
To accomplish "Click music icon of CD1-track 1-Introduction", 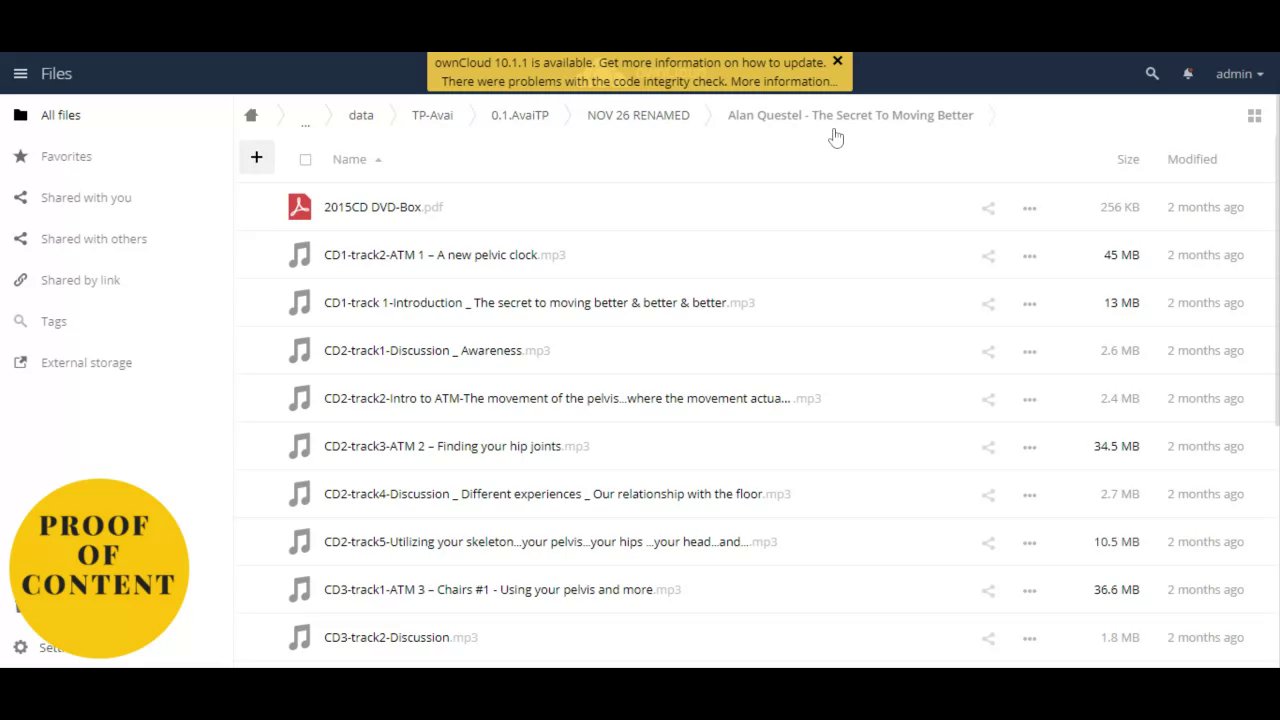I will (300, 303).
